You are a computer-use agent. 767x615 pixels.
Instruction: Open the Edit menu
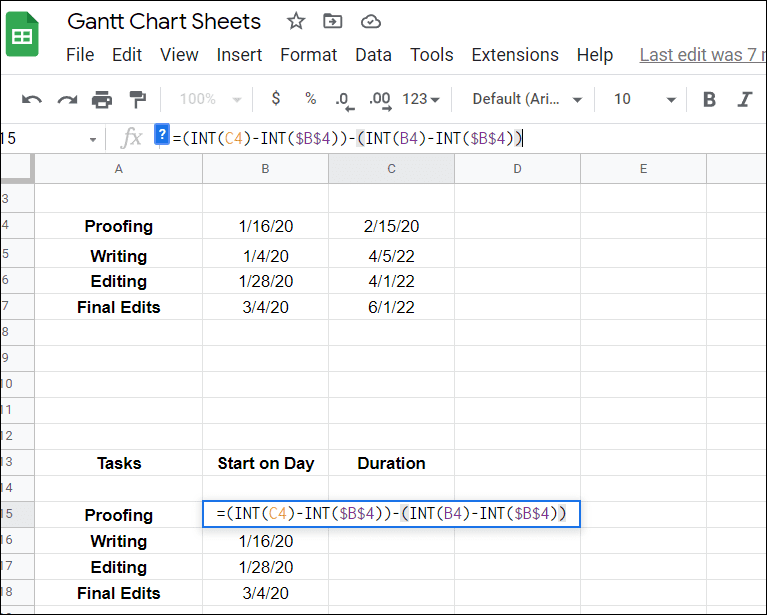(127, 55)
